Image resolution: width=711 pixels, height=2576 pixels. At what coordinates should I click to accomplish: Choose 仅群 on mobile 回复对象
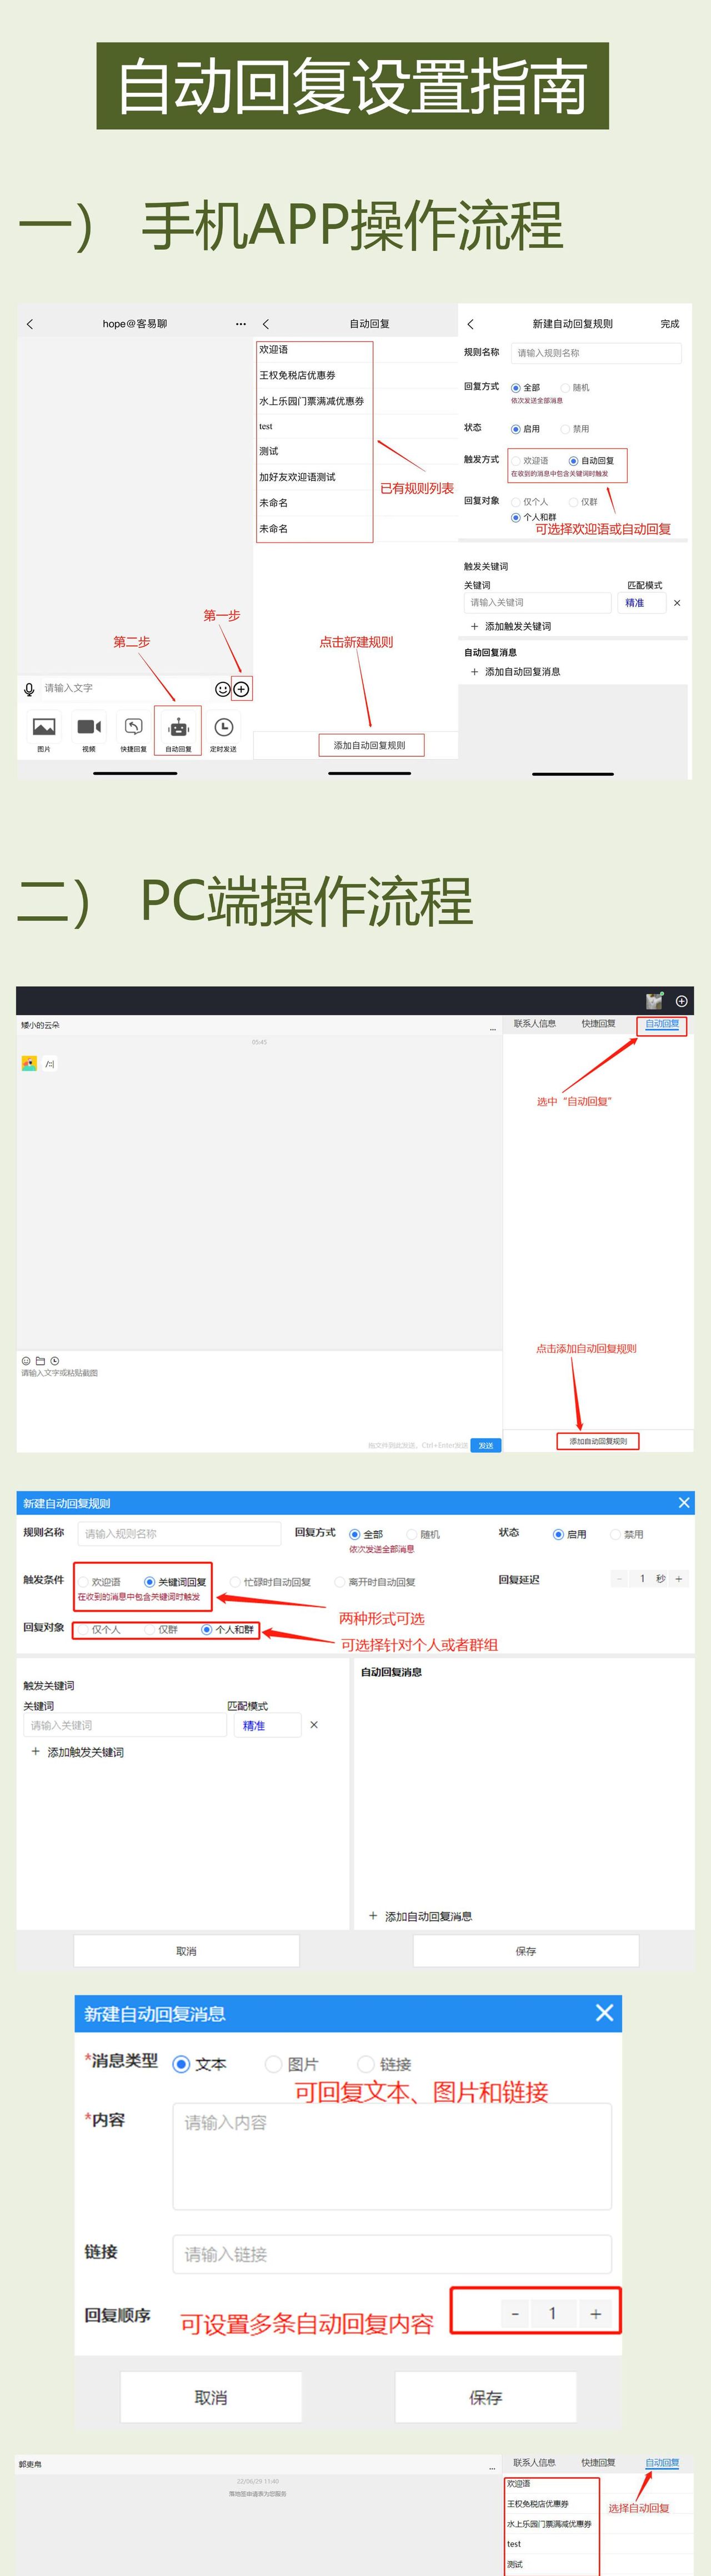click(583, 502)
